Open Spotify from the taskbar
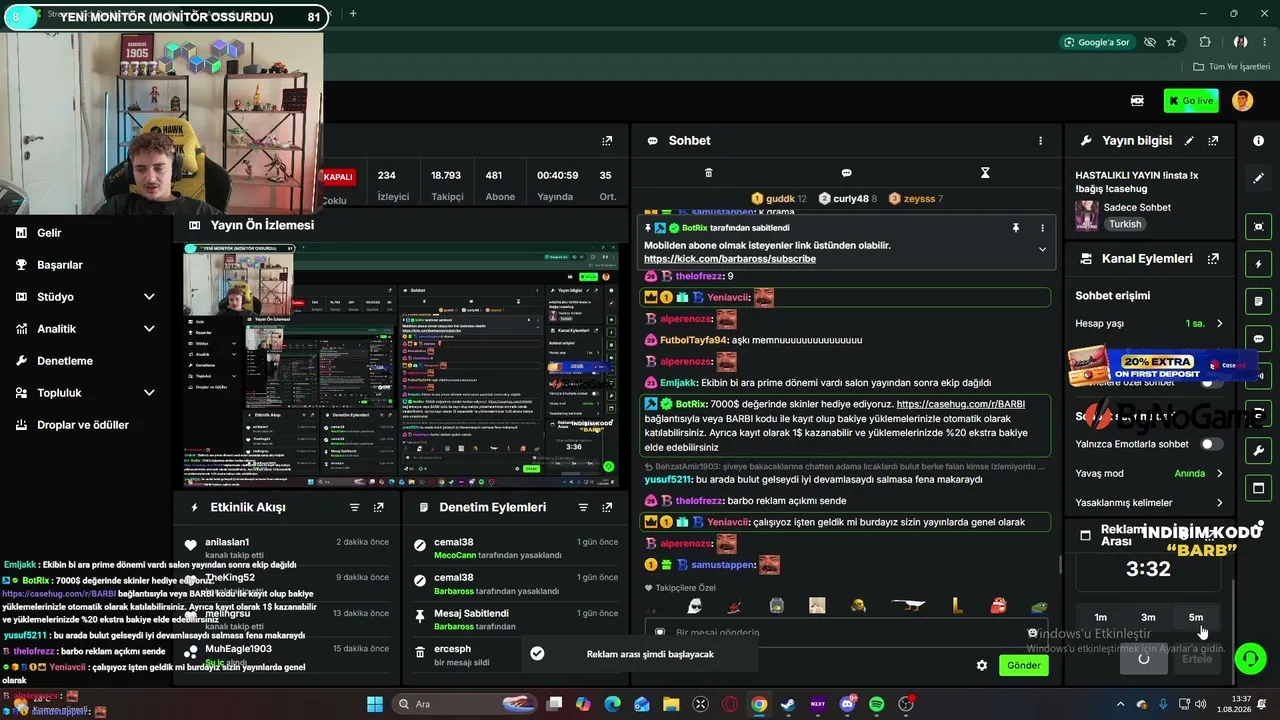 tap(877, 704)
